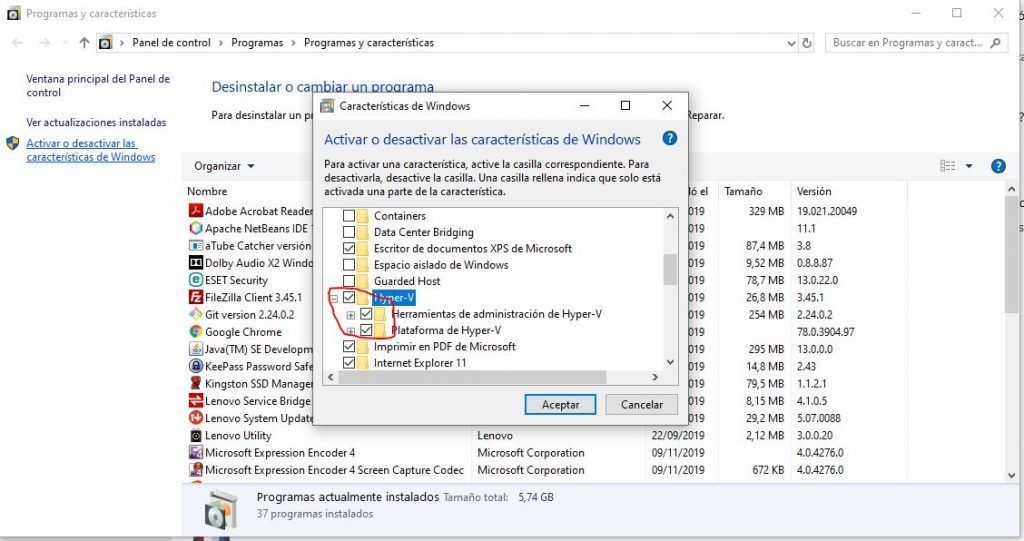Expand Plataforma de Hyper-V node
The width and height of the screenshot is (1024, 541).
(x=351, y=331)
